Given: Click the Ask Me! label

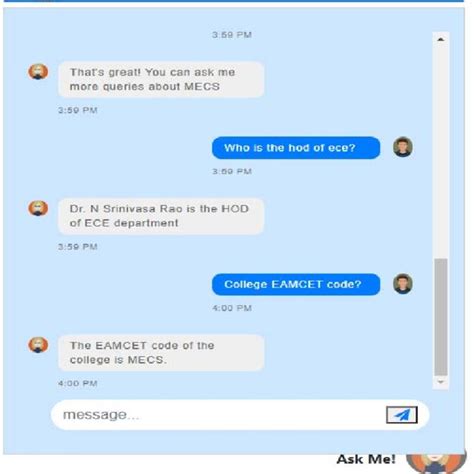Looking at the screenshot, I should coord(366,459).
